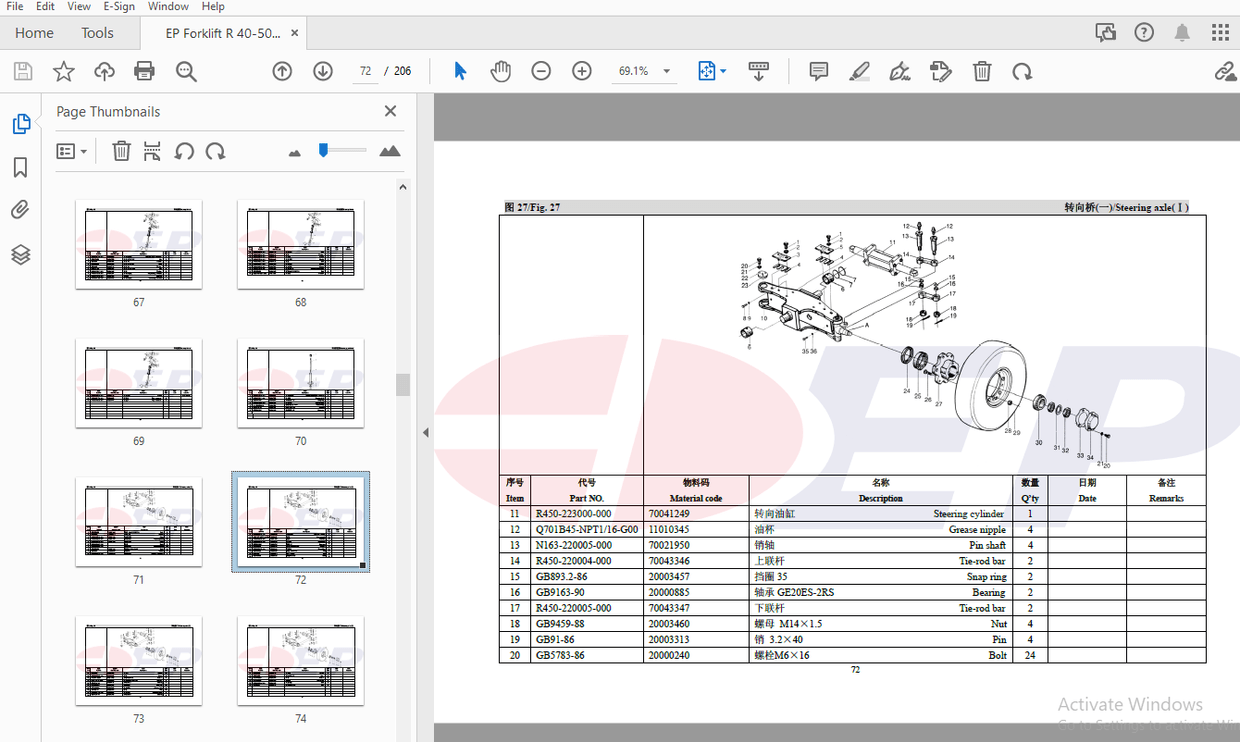This screenshot has width=1240, height=742.
Task: Open the chat screen icon near help
Action: [x=1106, y=33]
